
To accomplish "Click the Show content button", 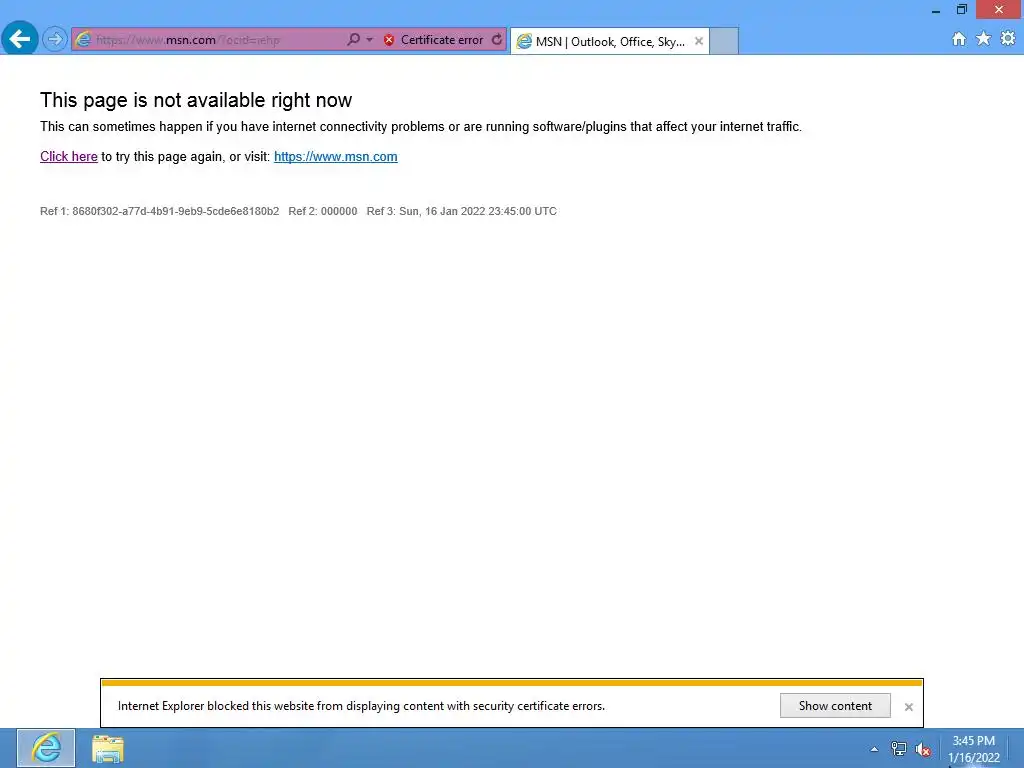I will pyautogui.click(x=835, y=706).
